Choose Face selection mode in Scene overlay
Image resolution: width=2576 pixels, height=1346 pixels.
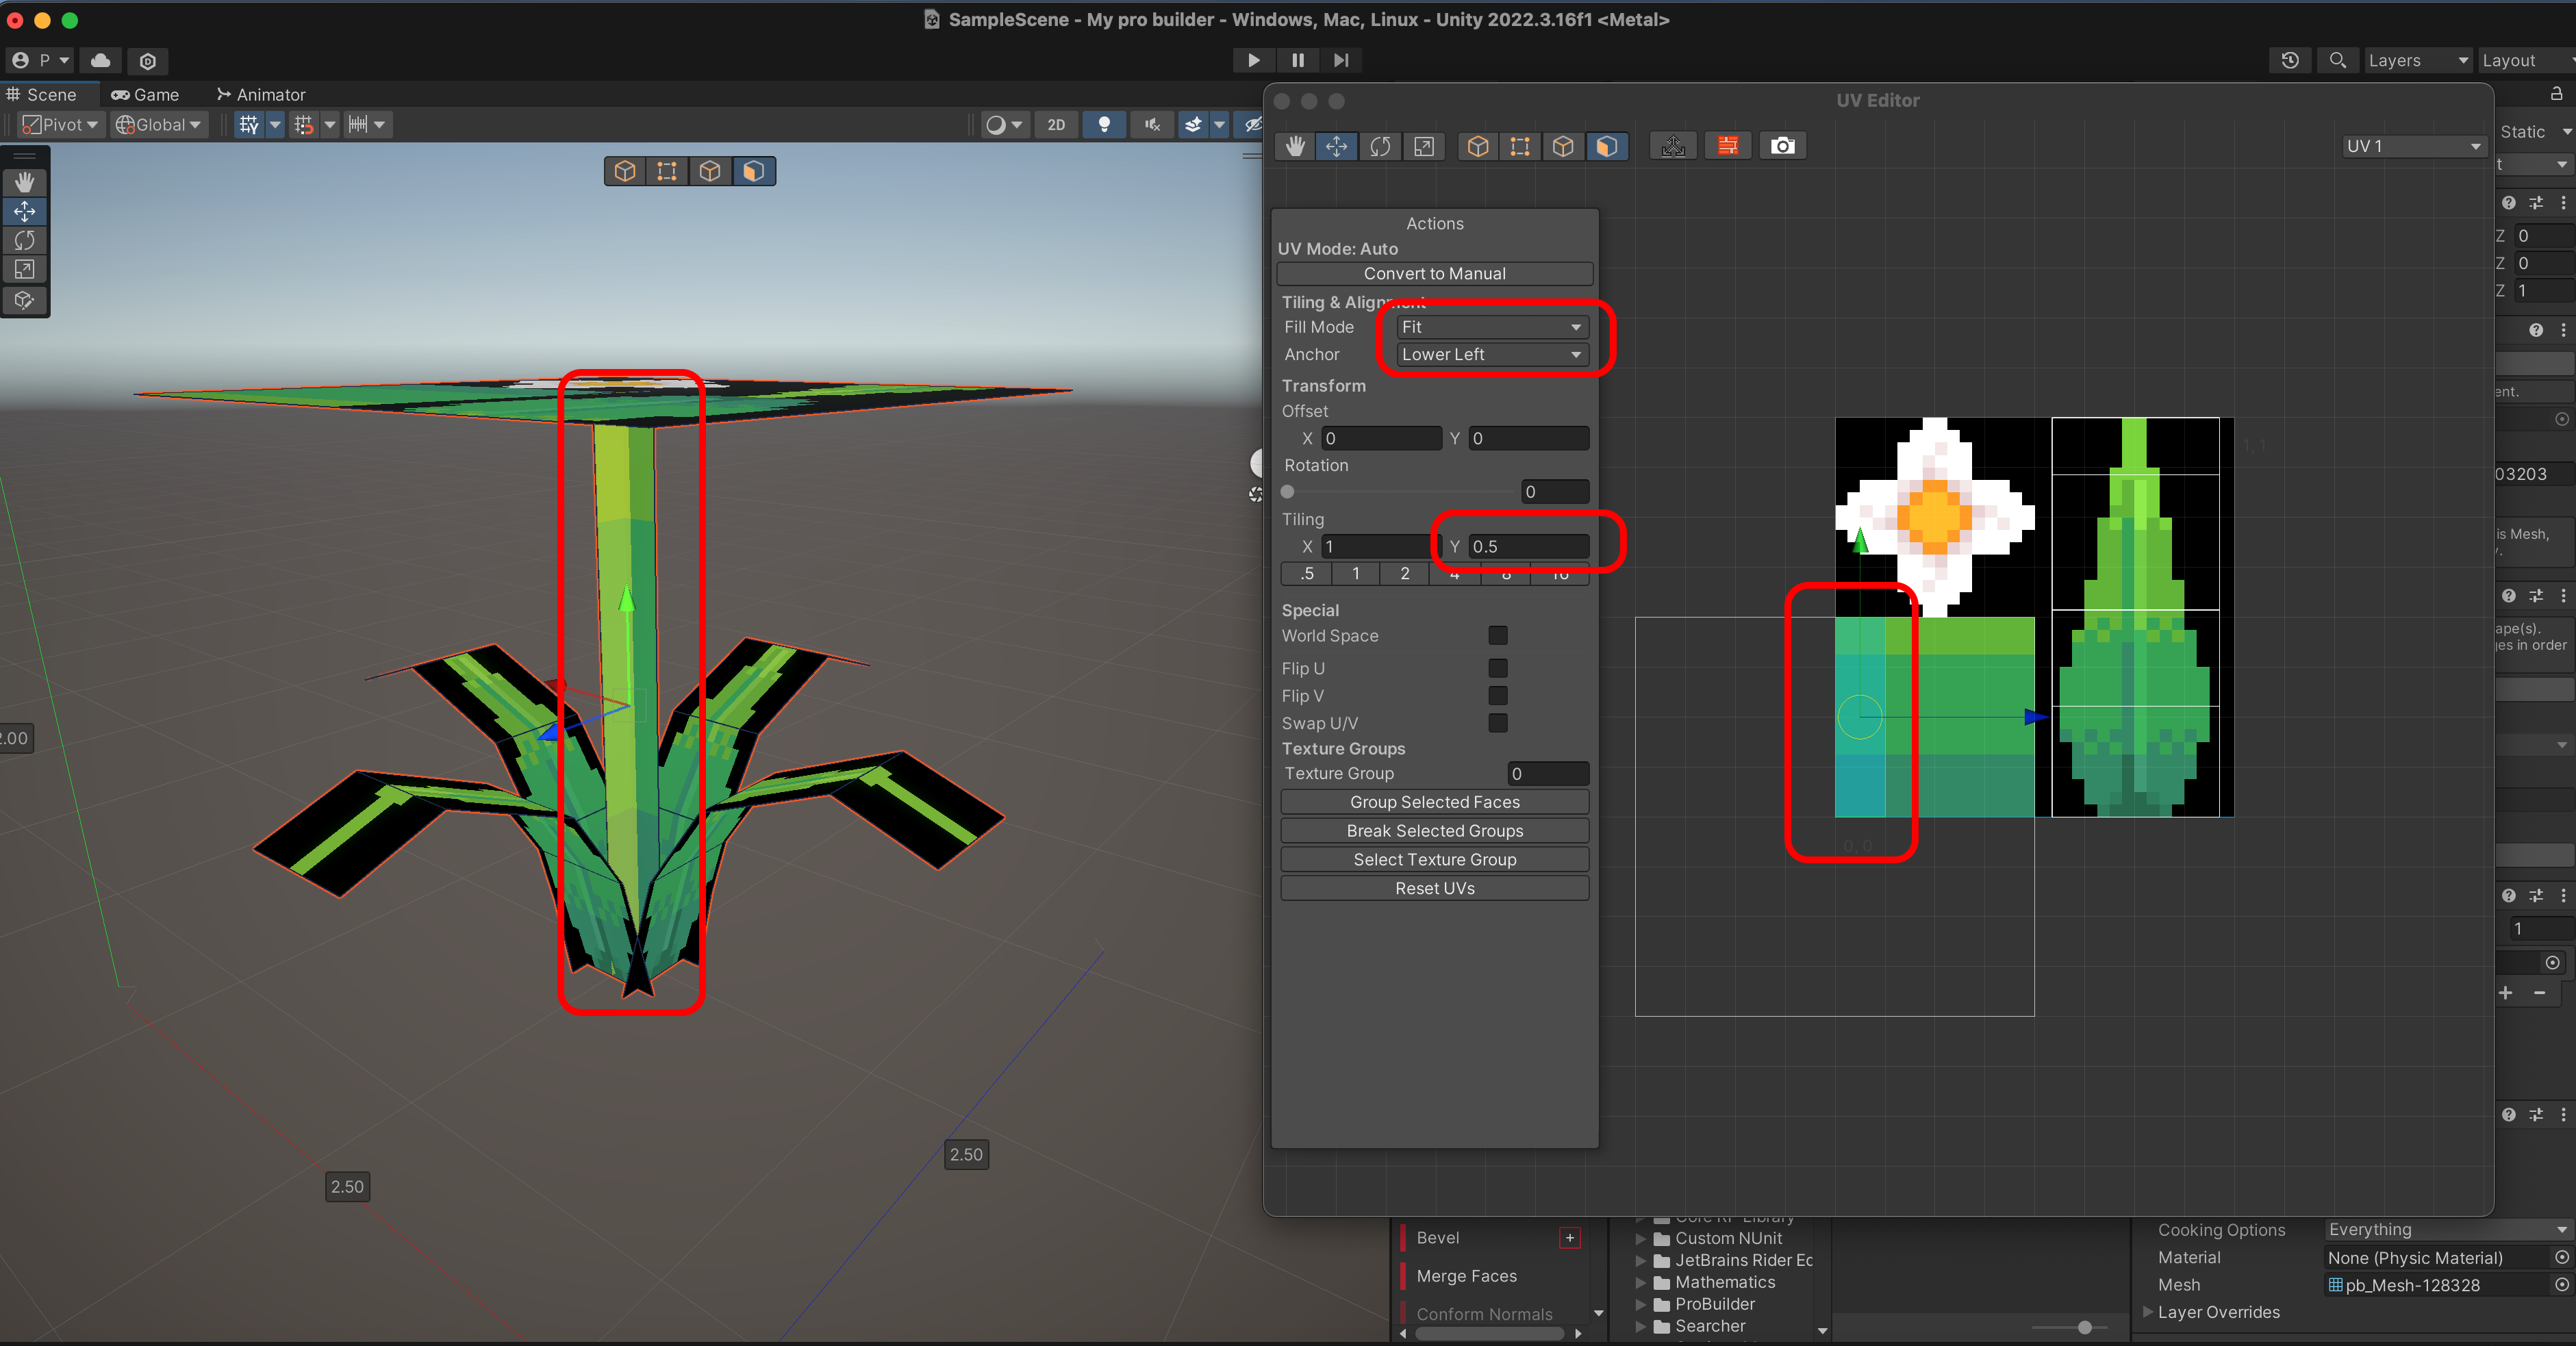tap(753, 171)
